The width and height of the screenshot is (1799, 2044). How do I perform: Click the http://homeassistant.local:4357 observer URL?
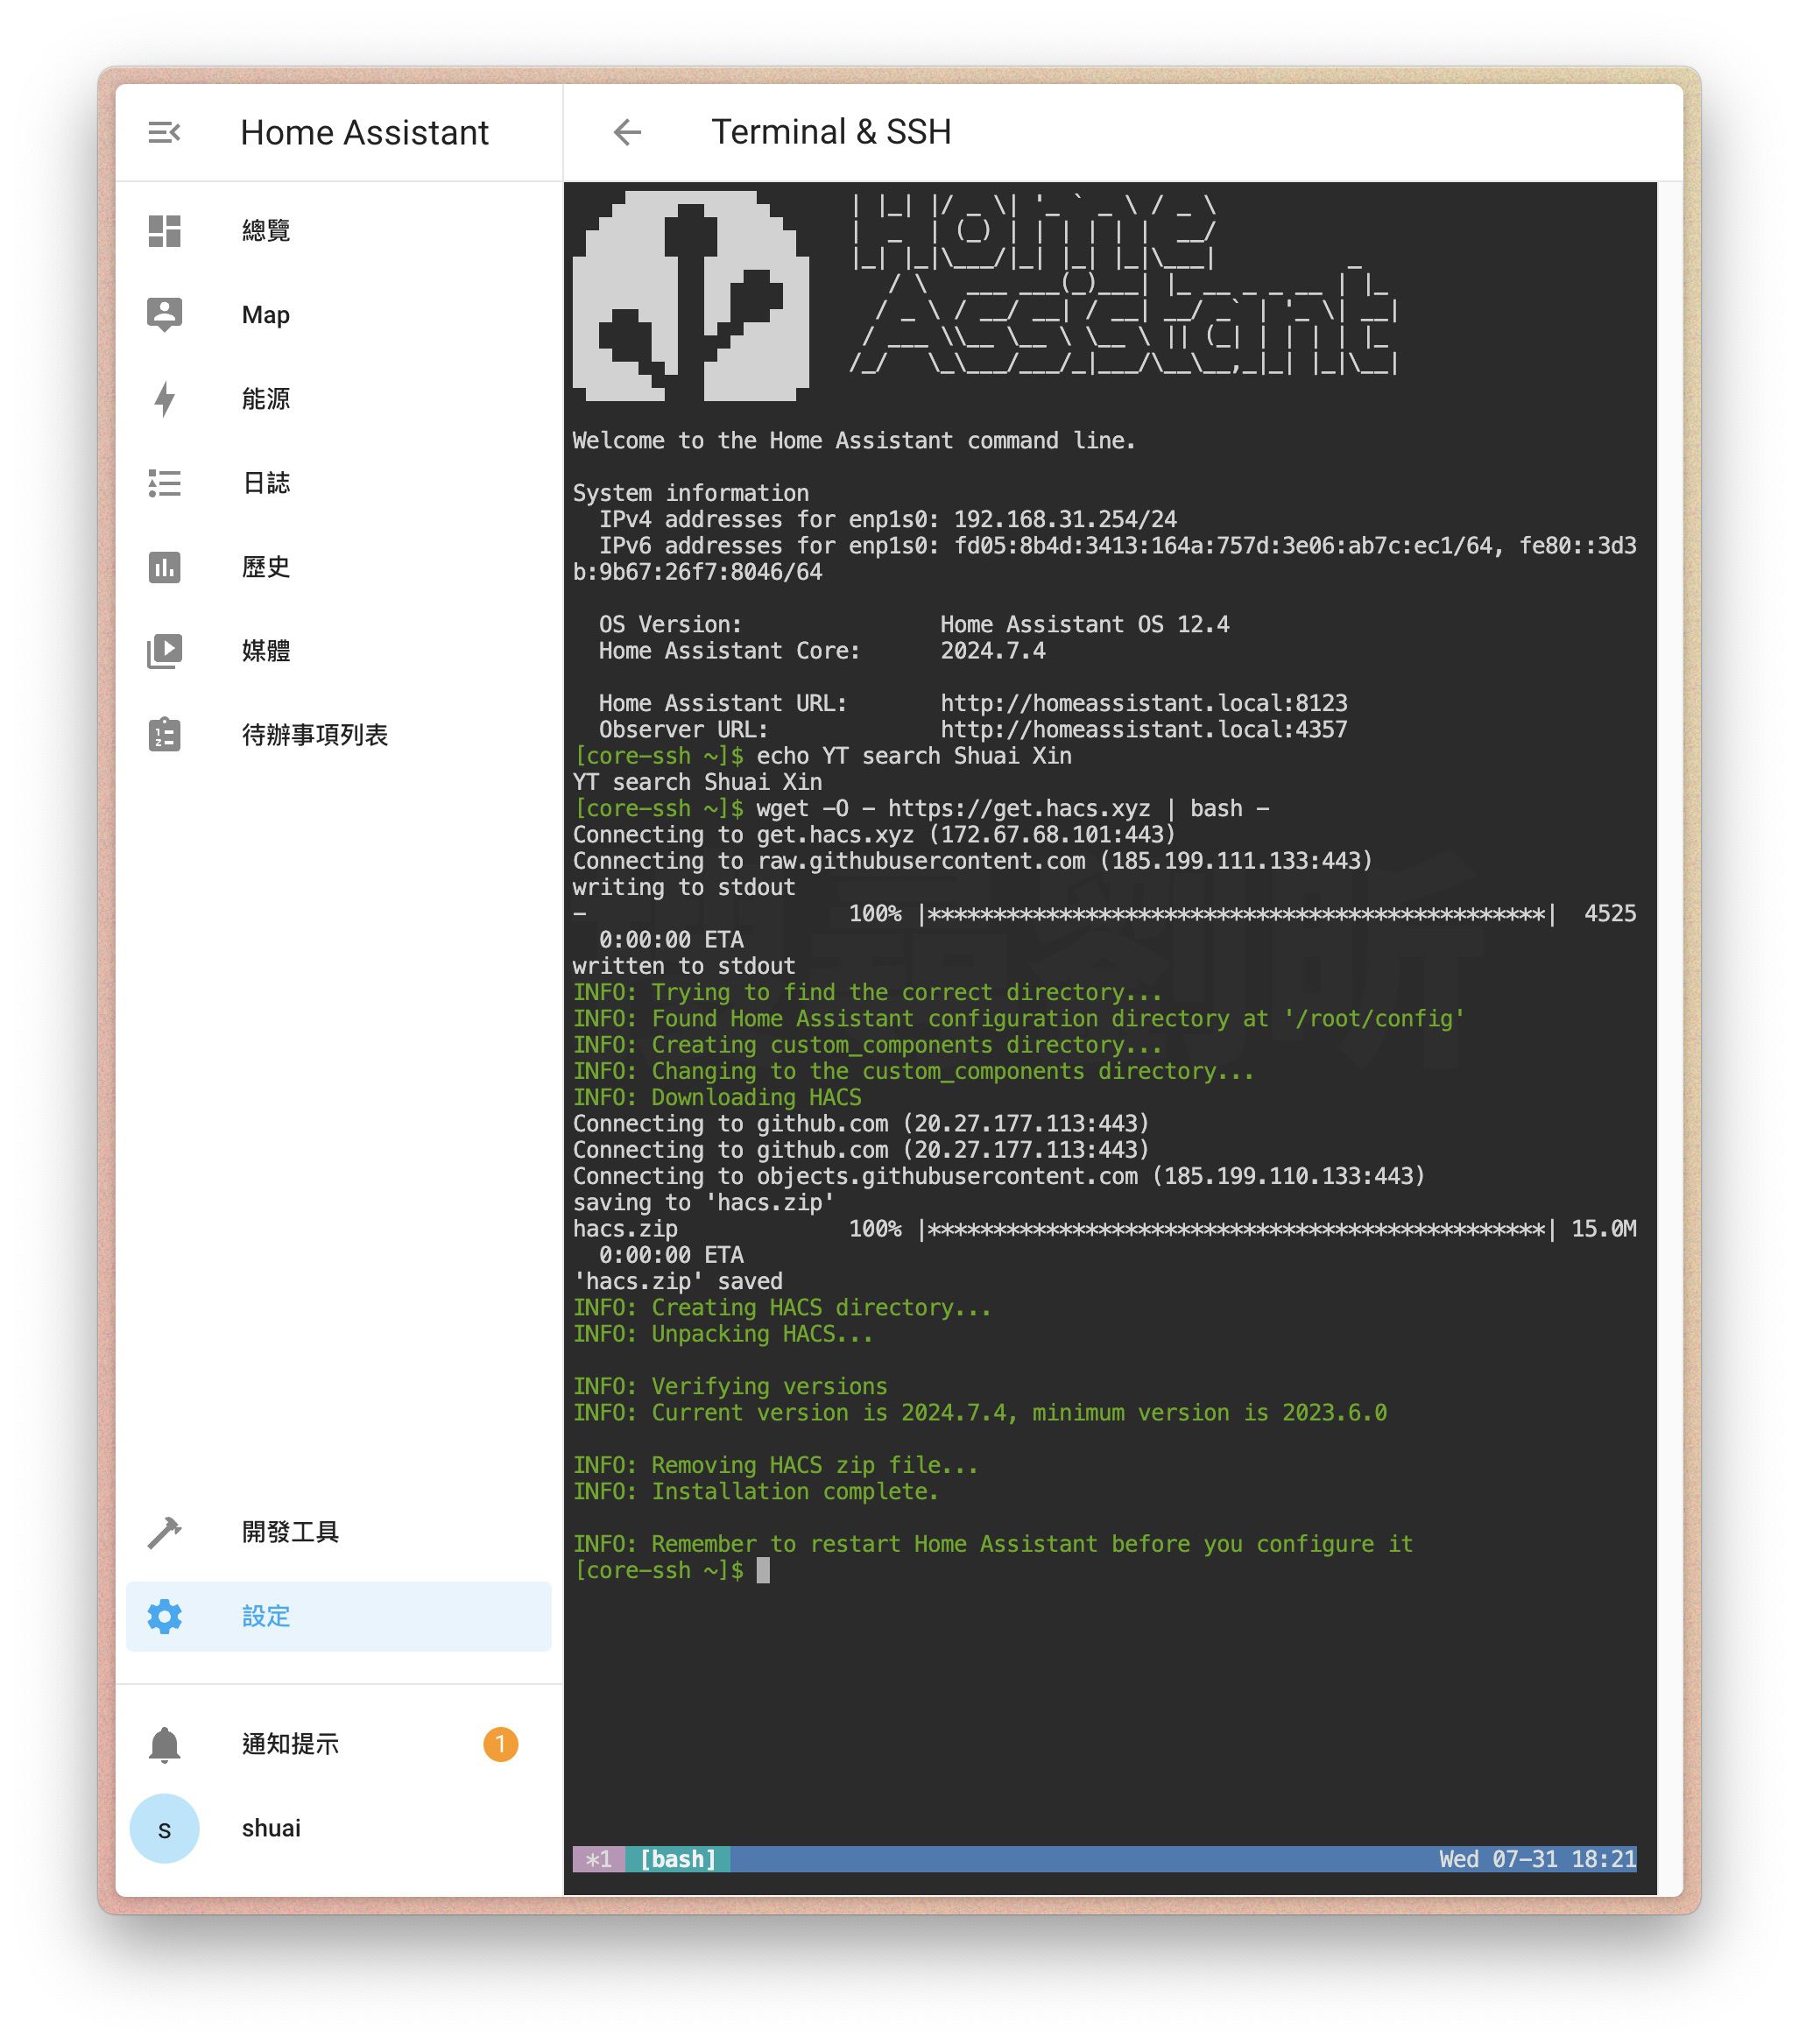(1143, 729)
